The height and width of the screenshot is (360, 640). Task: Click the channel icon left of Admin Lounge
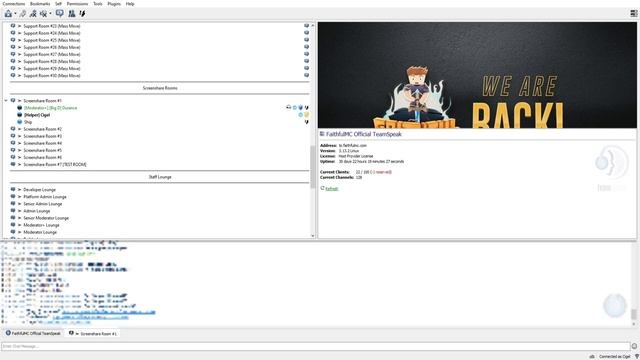coord(13,211)
